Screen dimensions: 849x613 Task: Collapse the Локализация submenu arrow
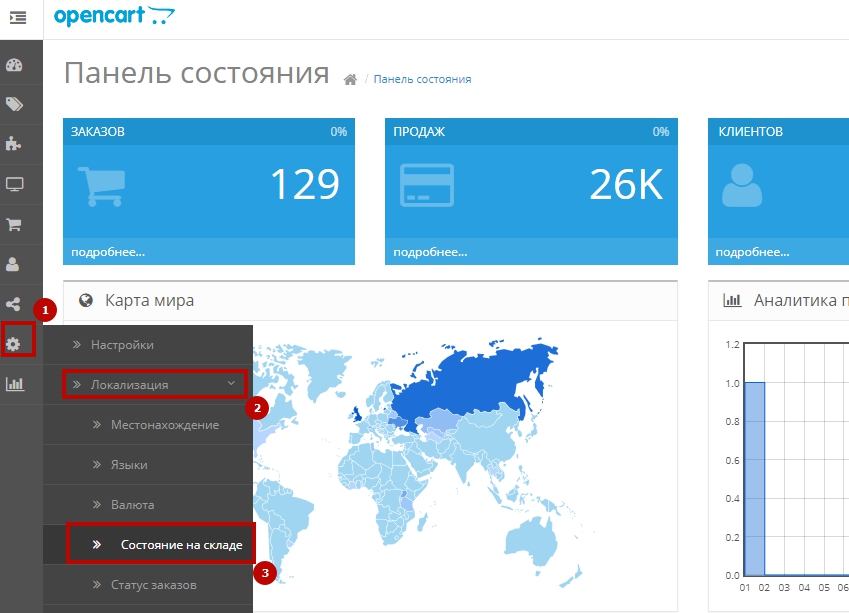[x=231, y=384]
